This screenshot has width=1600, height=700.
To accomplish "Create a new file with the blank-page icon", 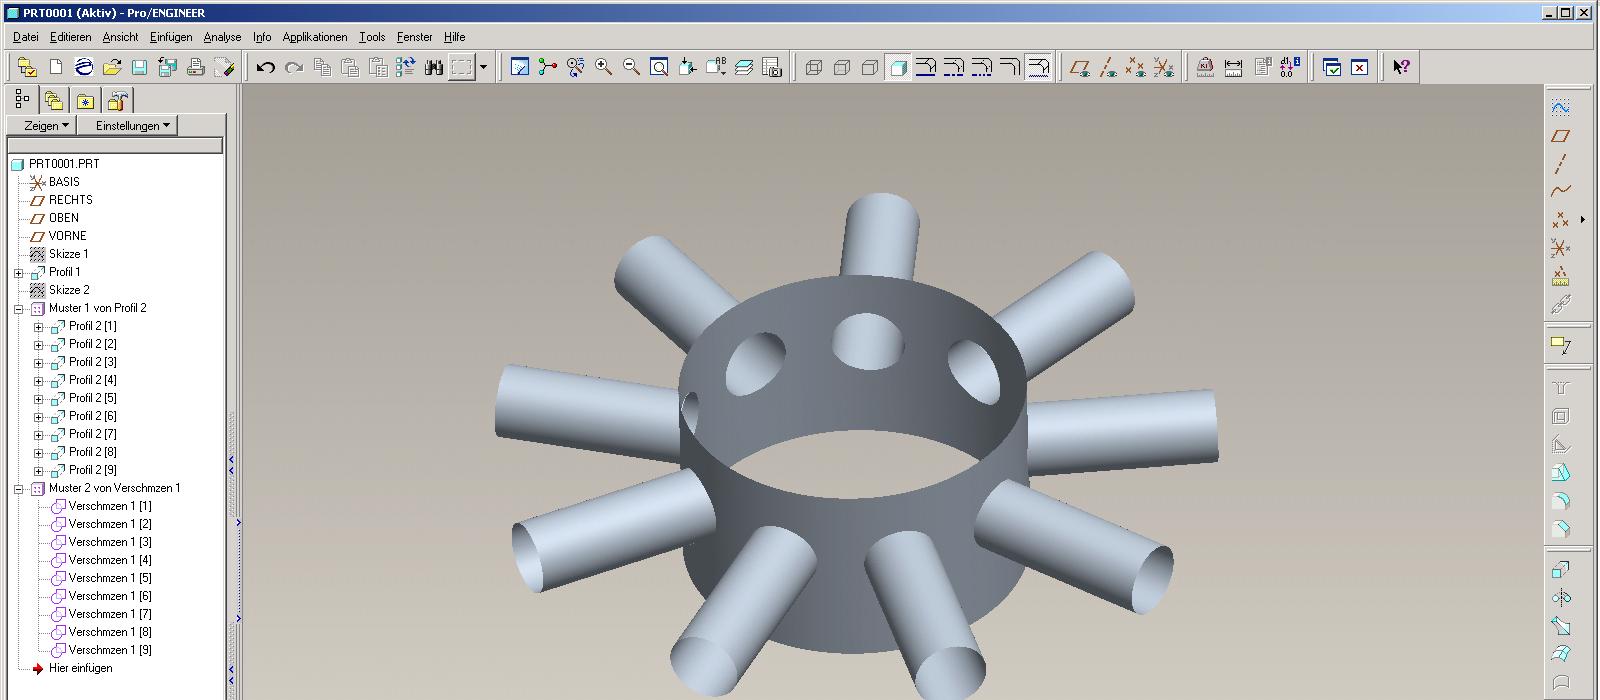I will (56, 67).
